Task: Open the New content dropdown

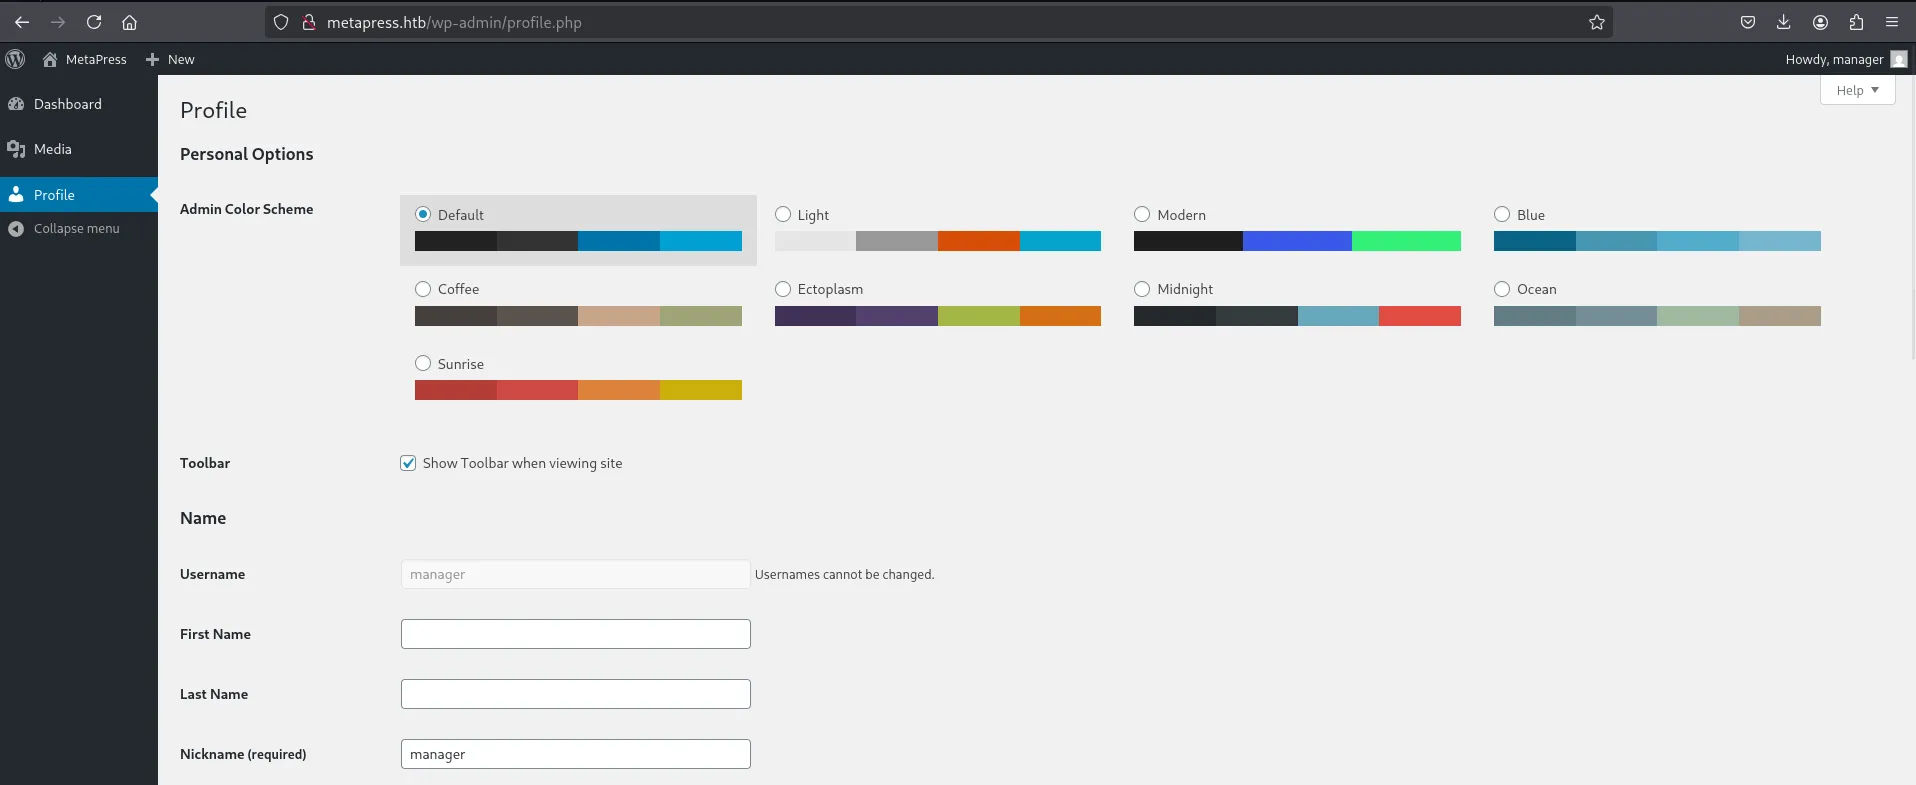Action: coord(170,59)
